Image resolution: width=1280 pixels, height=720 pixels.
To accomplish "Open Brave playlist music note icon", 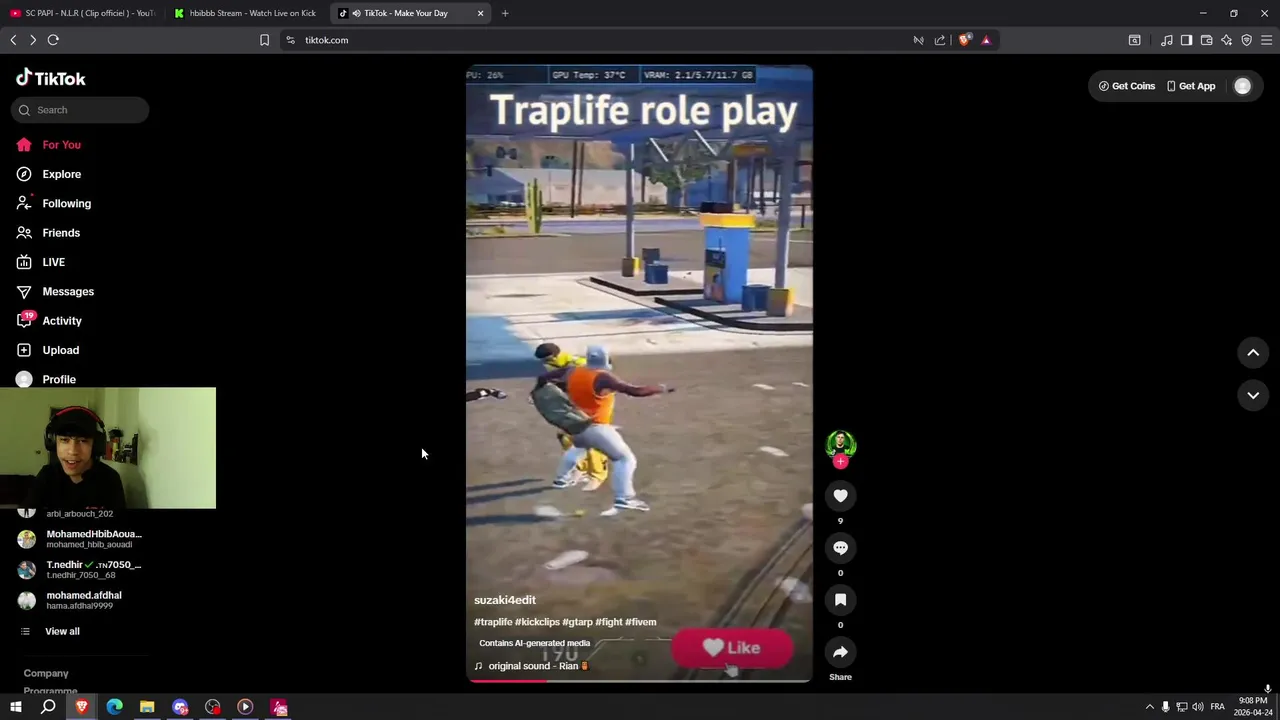I will tap(1167, 40).
